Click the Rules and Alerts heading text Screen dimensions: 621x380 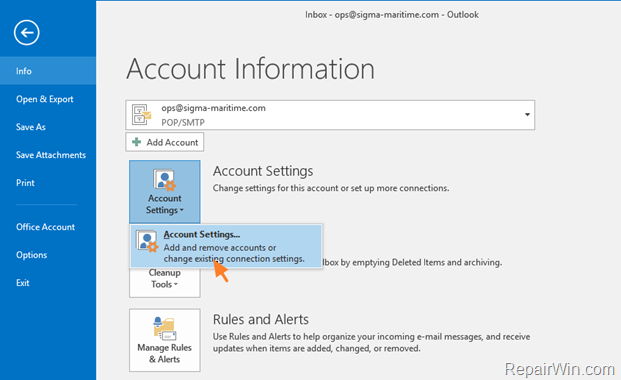coord(261,319)
